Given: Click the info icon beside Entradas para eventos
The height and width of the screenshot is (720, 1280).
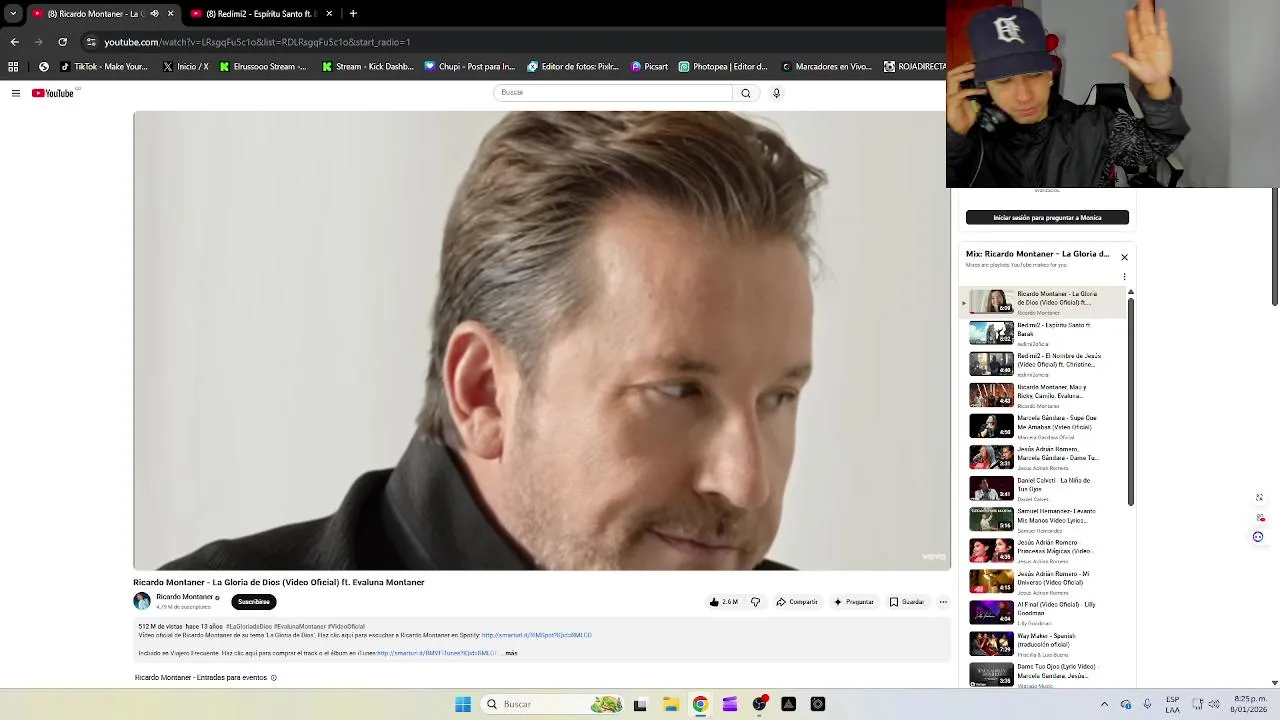Looking at the screenshot, I should click(x=274, y=678).
